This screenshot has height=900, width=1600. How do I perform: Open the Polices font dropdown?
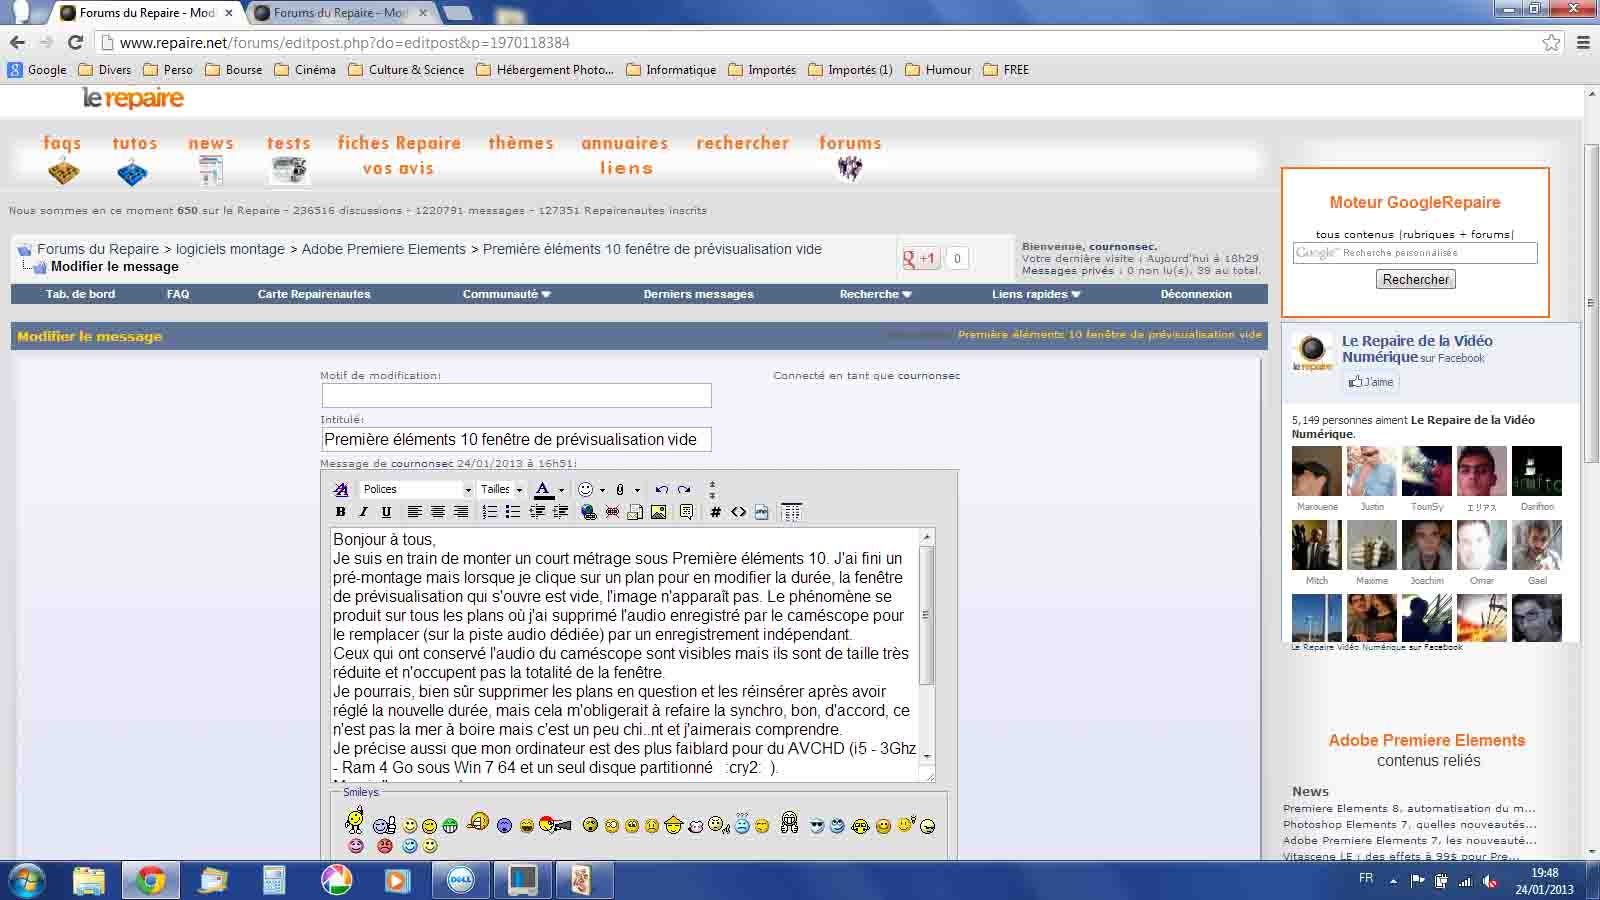pyautogui.click(x=417, y=489)
